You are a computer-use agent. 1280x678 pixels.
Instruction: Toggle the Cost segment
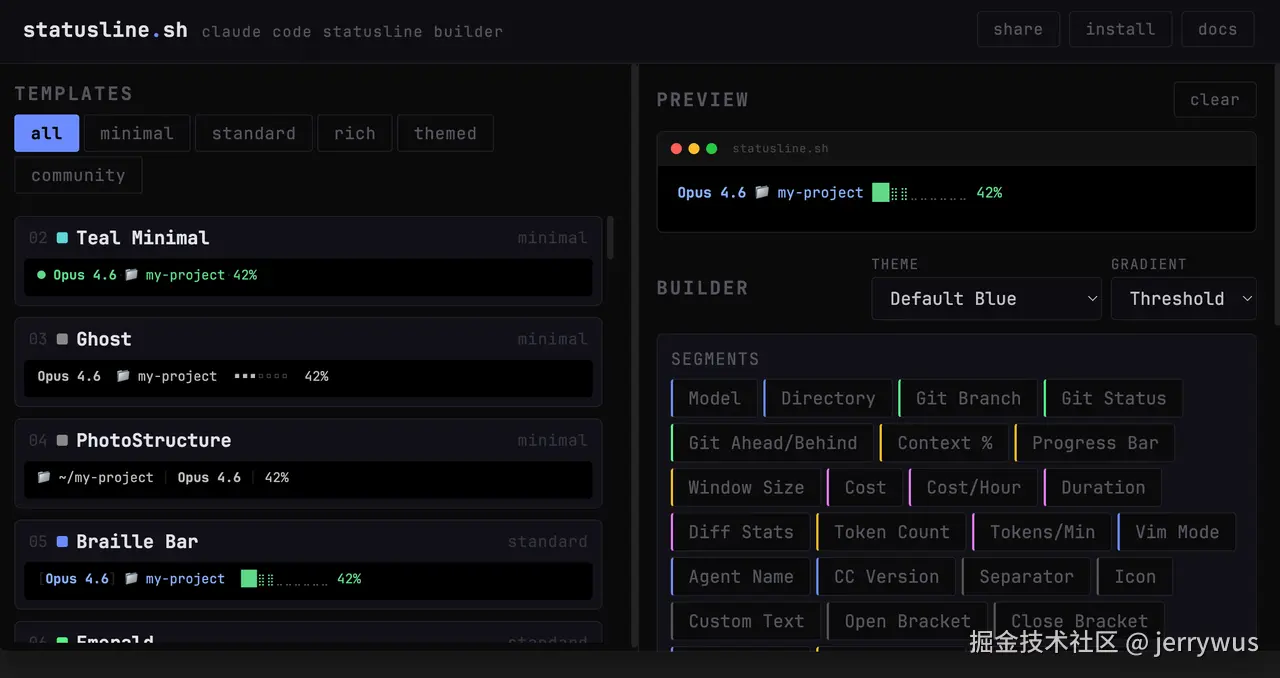(x=865, y=487)
